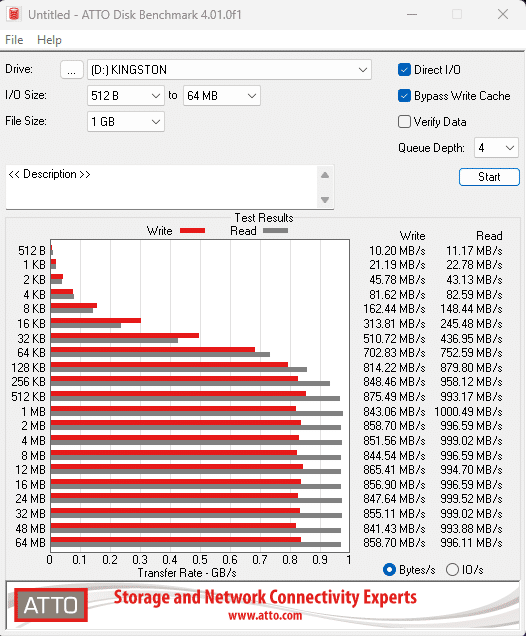Click the 64 MB read value 996.11 MB/s
526x636 pixels.
coord(471,543)
